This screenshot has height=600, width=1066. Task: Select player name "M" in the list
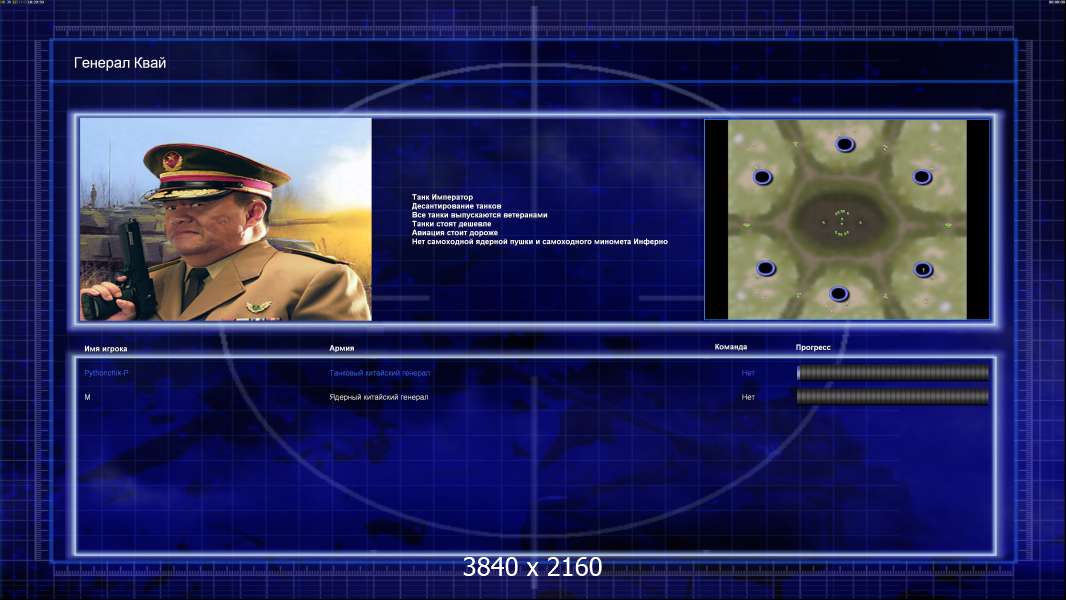[x=87, y=398]
